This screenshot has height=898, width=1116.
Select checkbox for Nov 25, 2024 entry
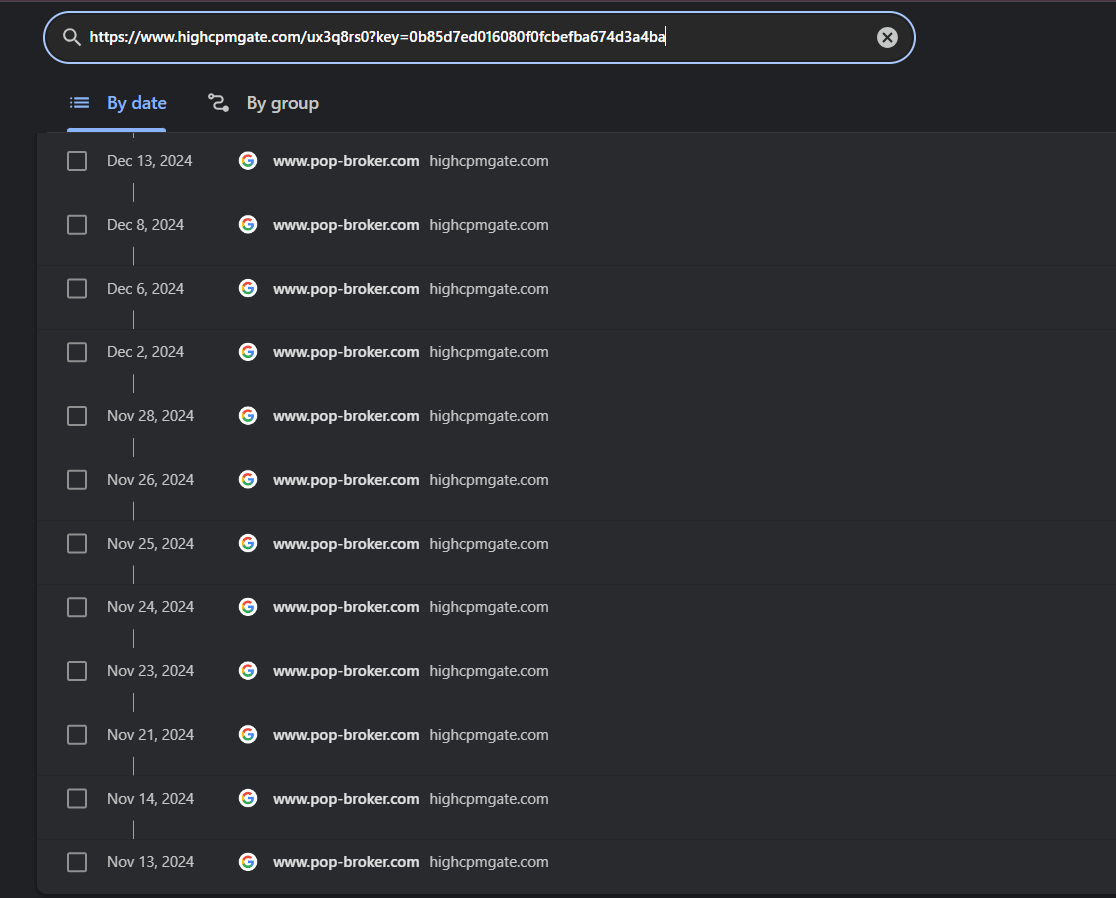pyautogui.click(x=77, y=544)
